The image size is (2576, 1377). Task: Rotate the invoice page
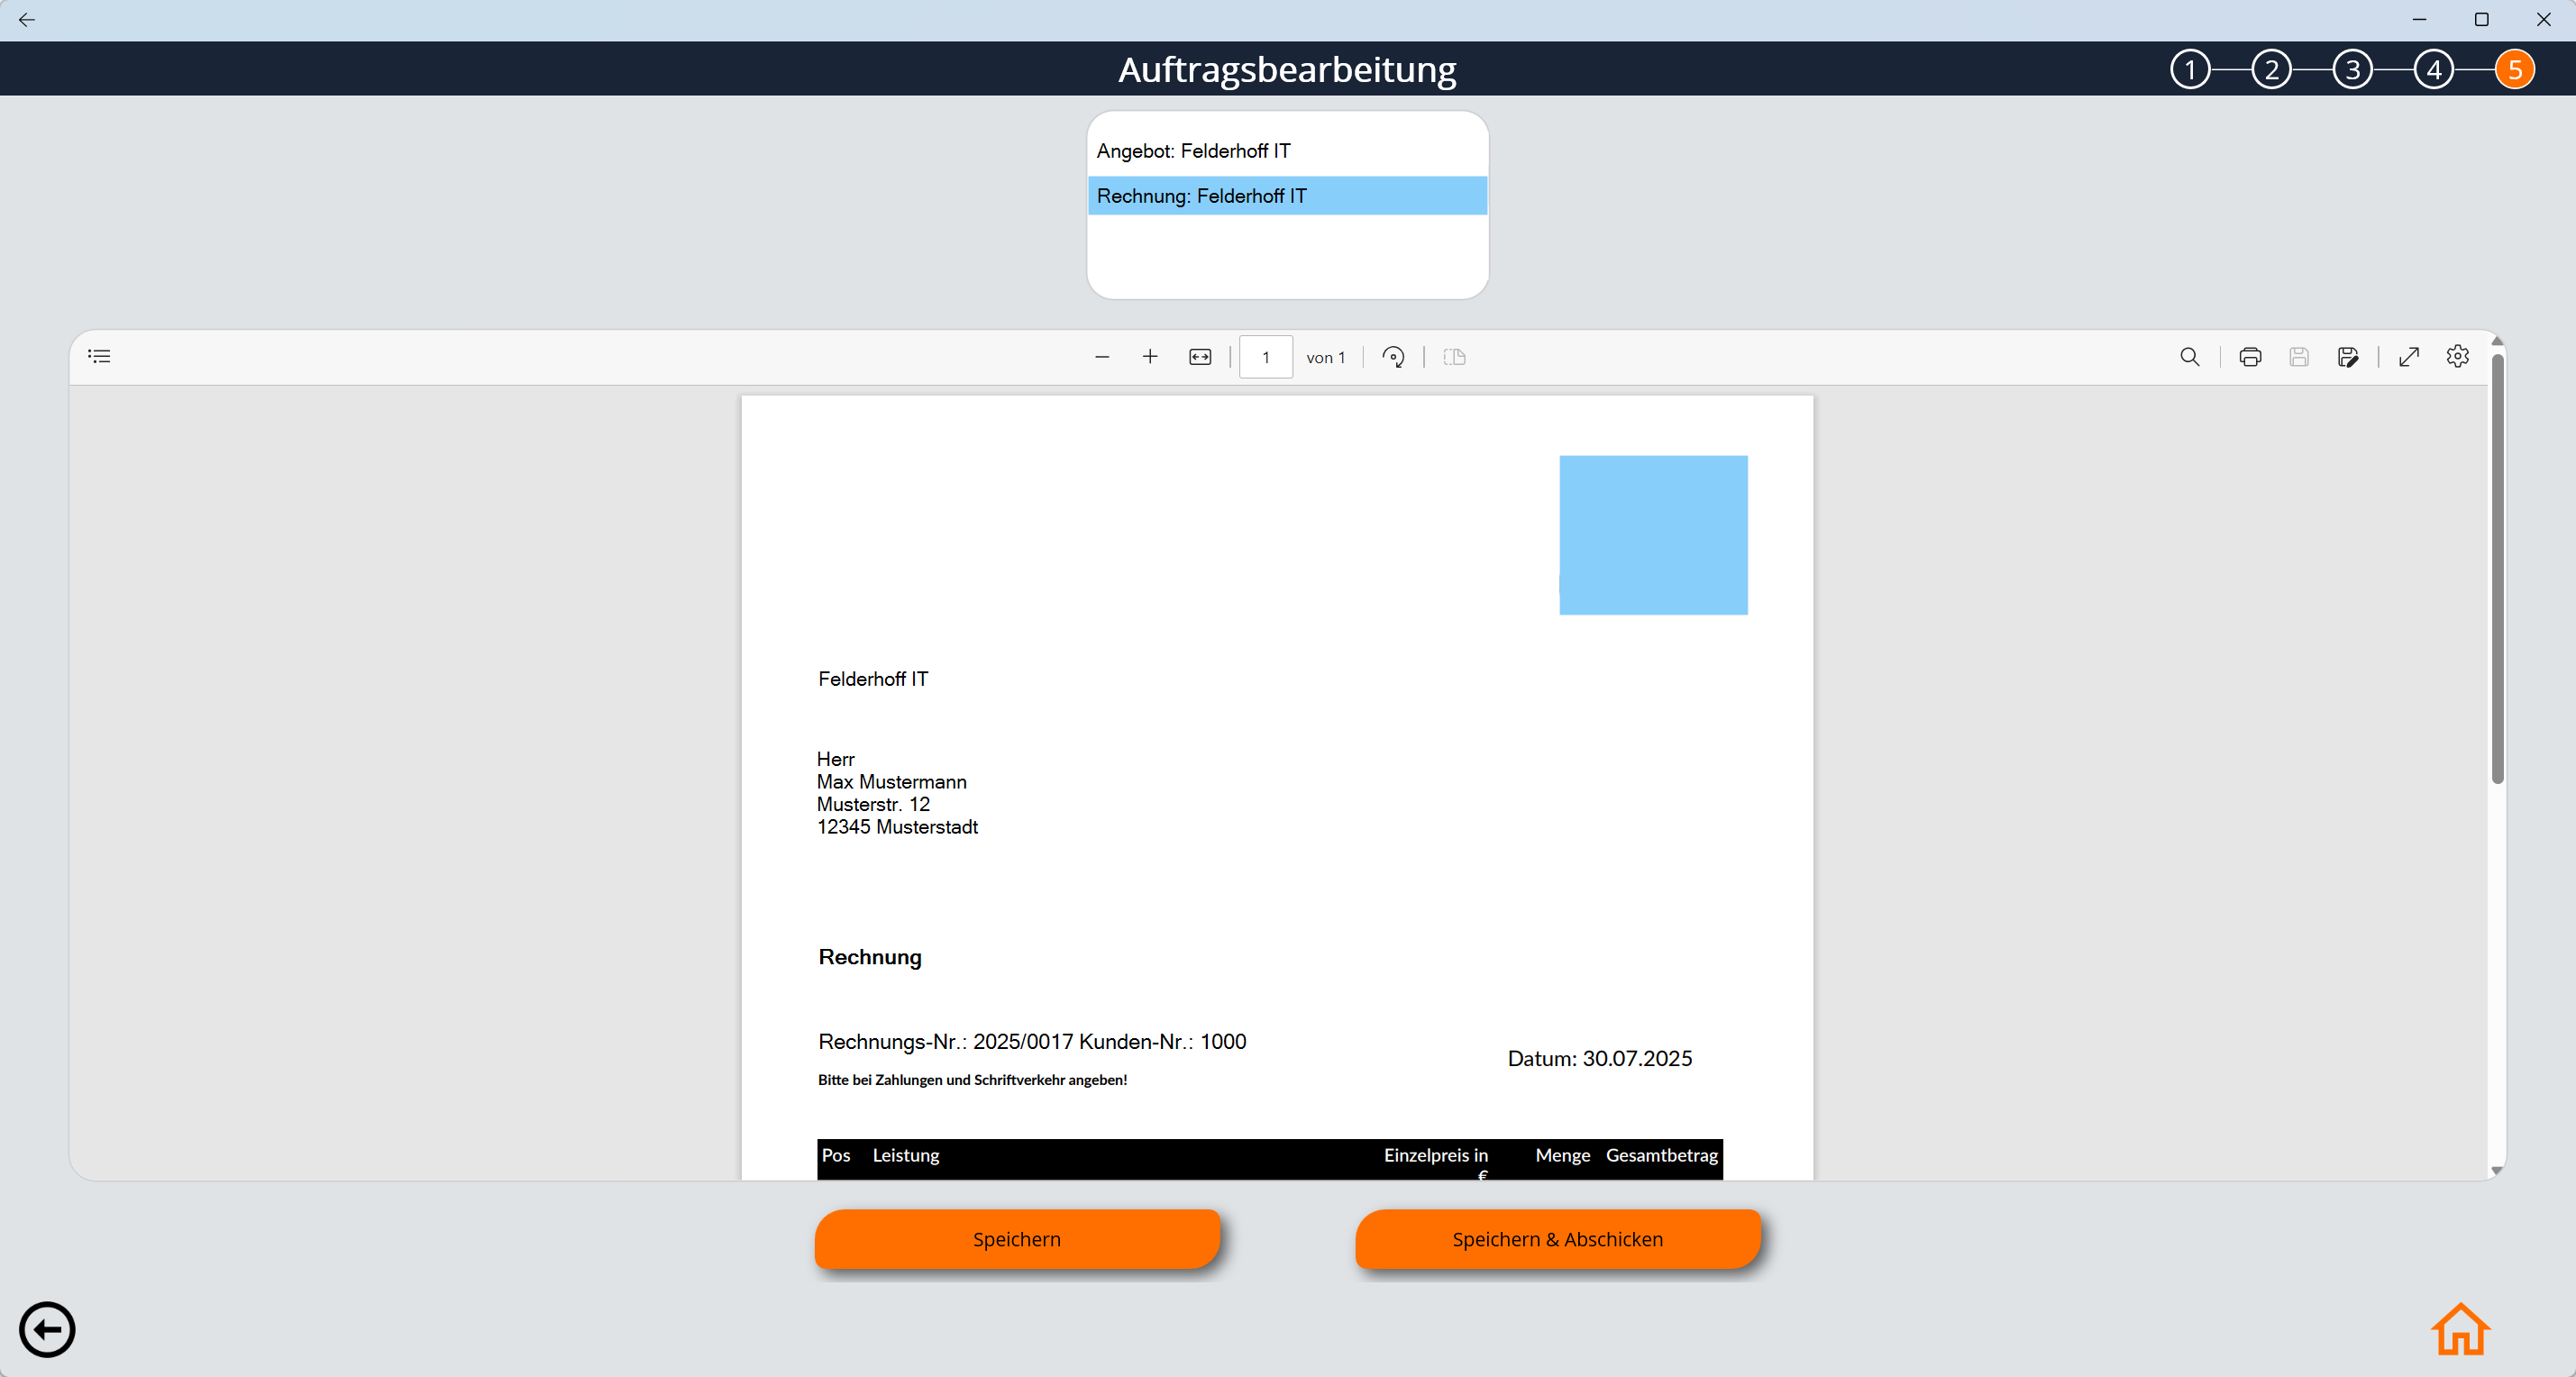pyautogui.click(x=1393, y=357)
